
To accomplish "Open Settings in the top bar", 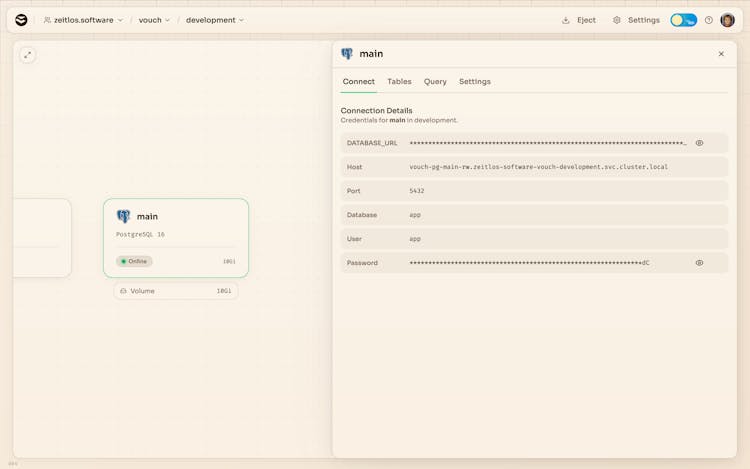I will tap(636, 20).
